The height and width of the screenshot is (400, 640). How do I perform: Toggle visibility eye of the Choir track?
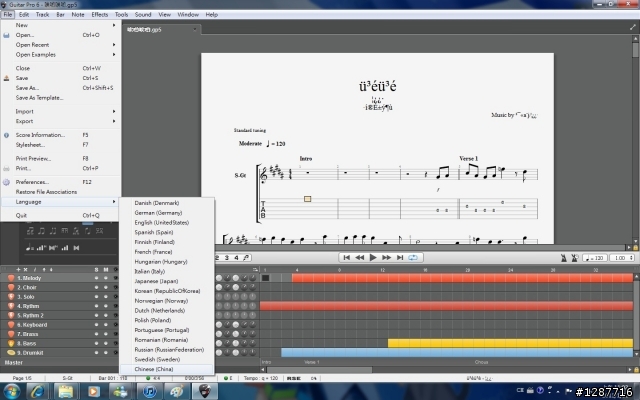(115, 287)
